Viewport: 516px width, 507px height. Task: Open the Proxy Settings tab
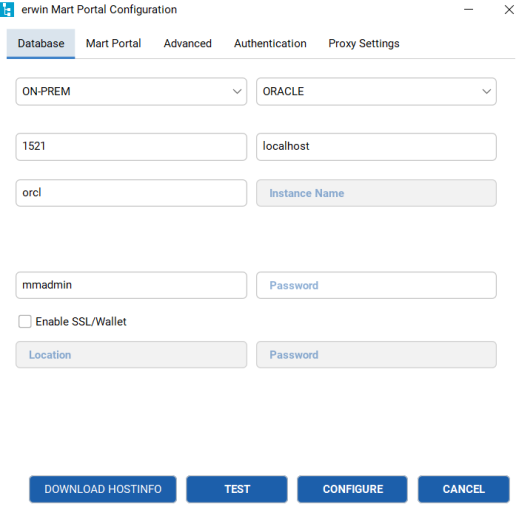[x=364, y=44]
